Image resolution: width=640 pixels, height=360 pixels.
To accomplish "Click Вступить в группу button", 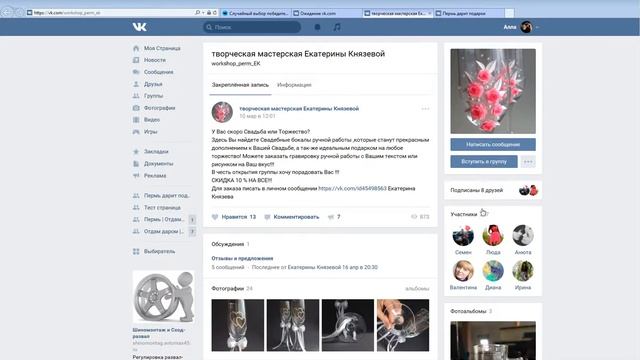I will coord(484,162).
